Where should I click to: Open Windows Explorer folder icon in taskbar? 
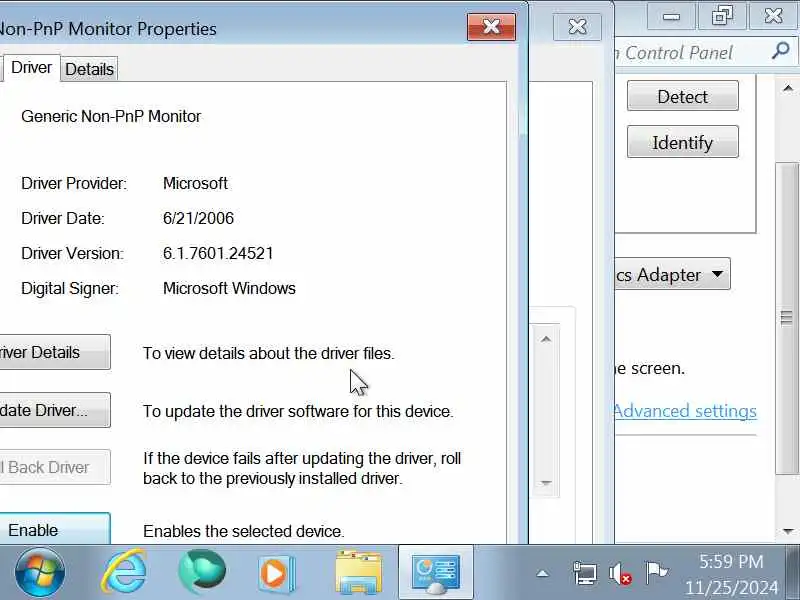pos(359,573)
